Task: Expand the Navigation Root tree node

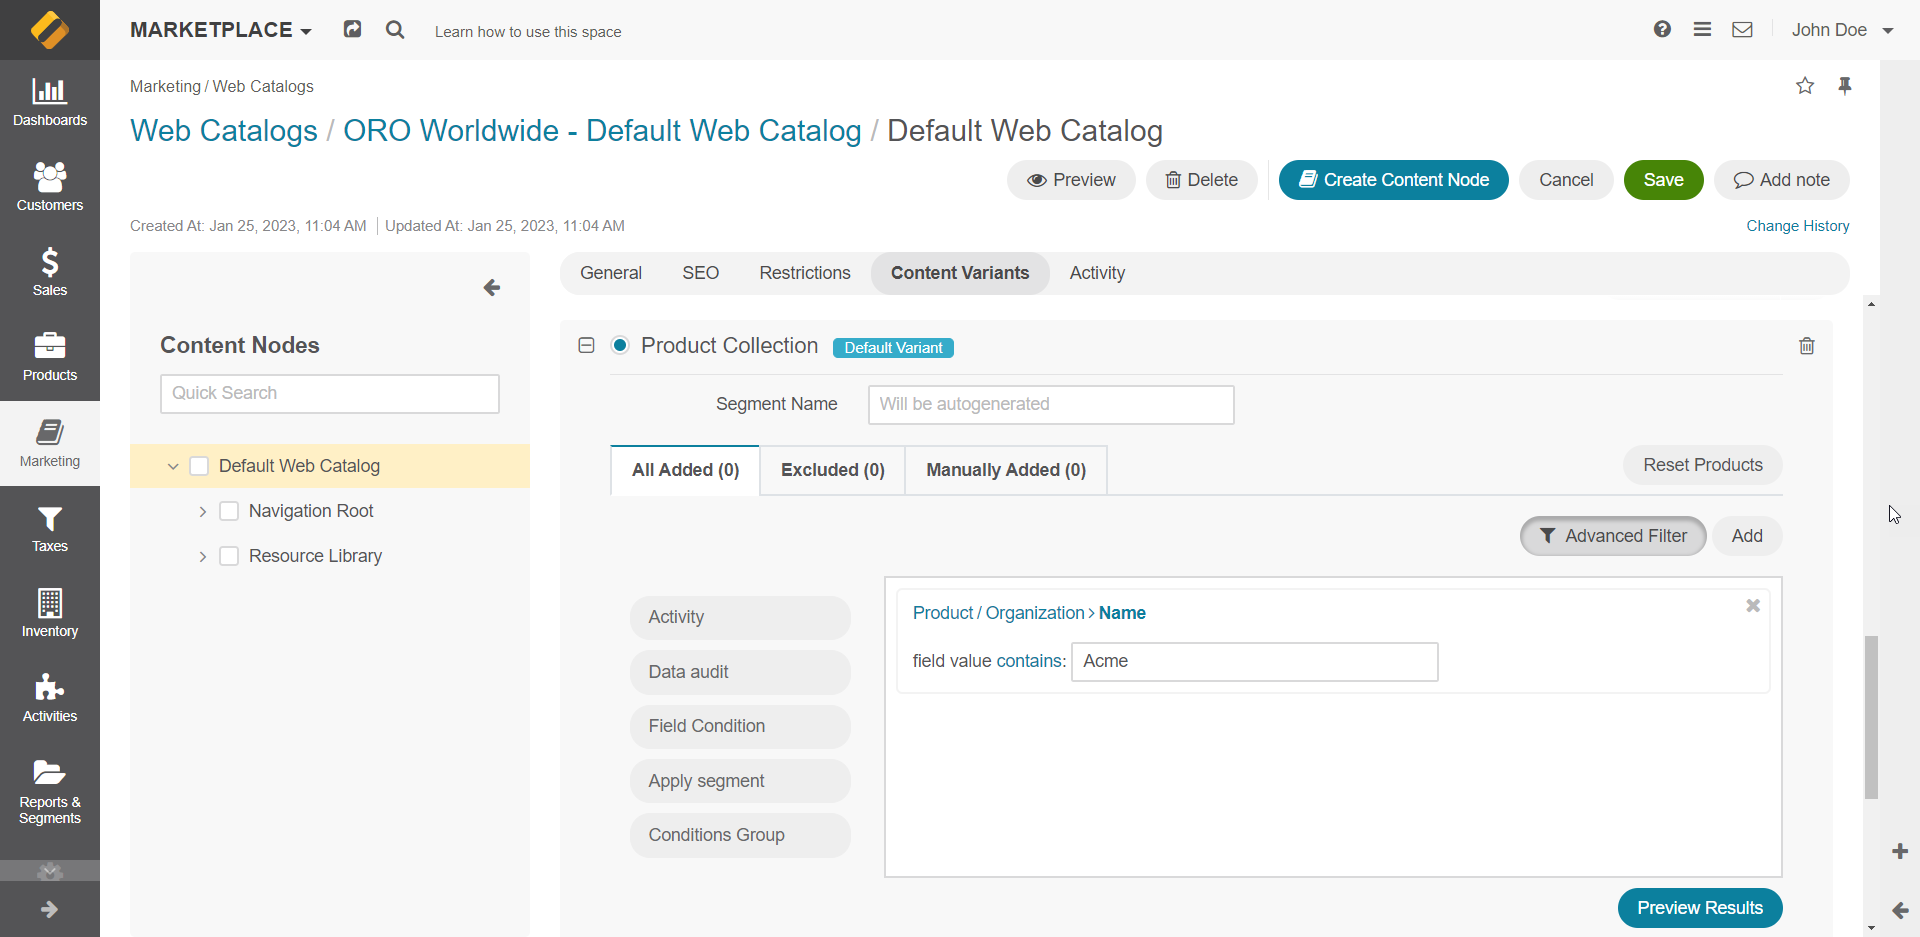Action: [203, 511]
